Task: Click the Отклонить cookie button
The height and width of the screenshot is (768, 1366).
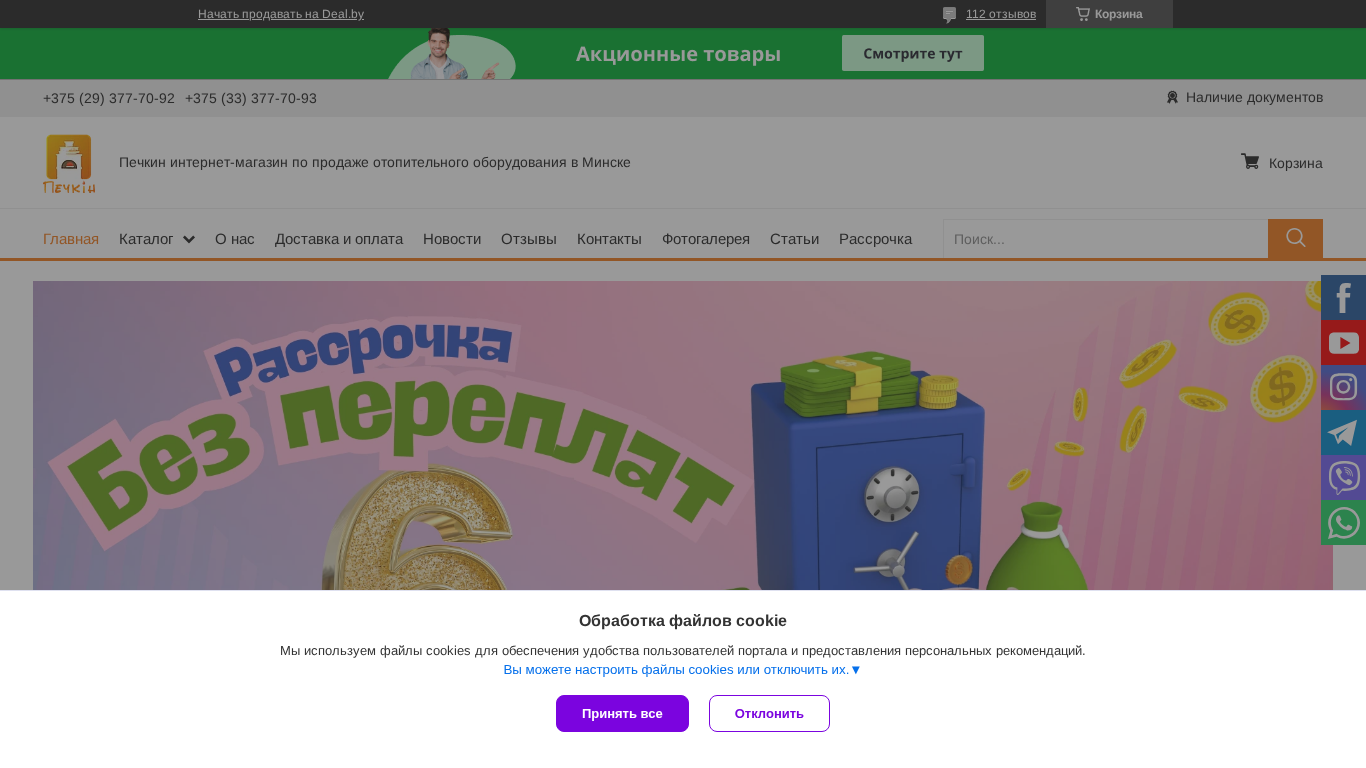Action: pos(769,713)
